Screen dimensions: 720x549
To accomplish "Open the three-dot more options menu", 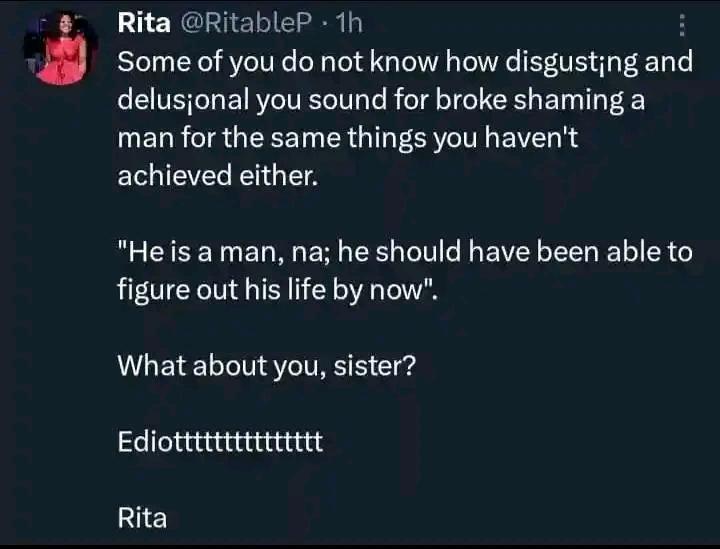I will click(682, 25).
